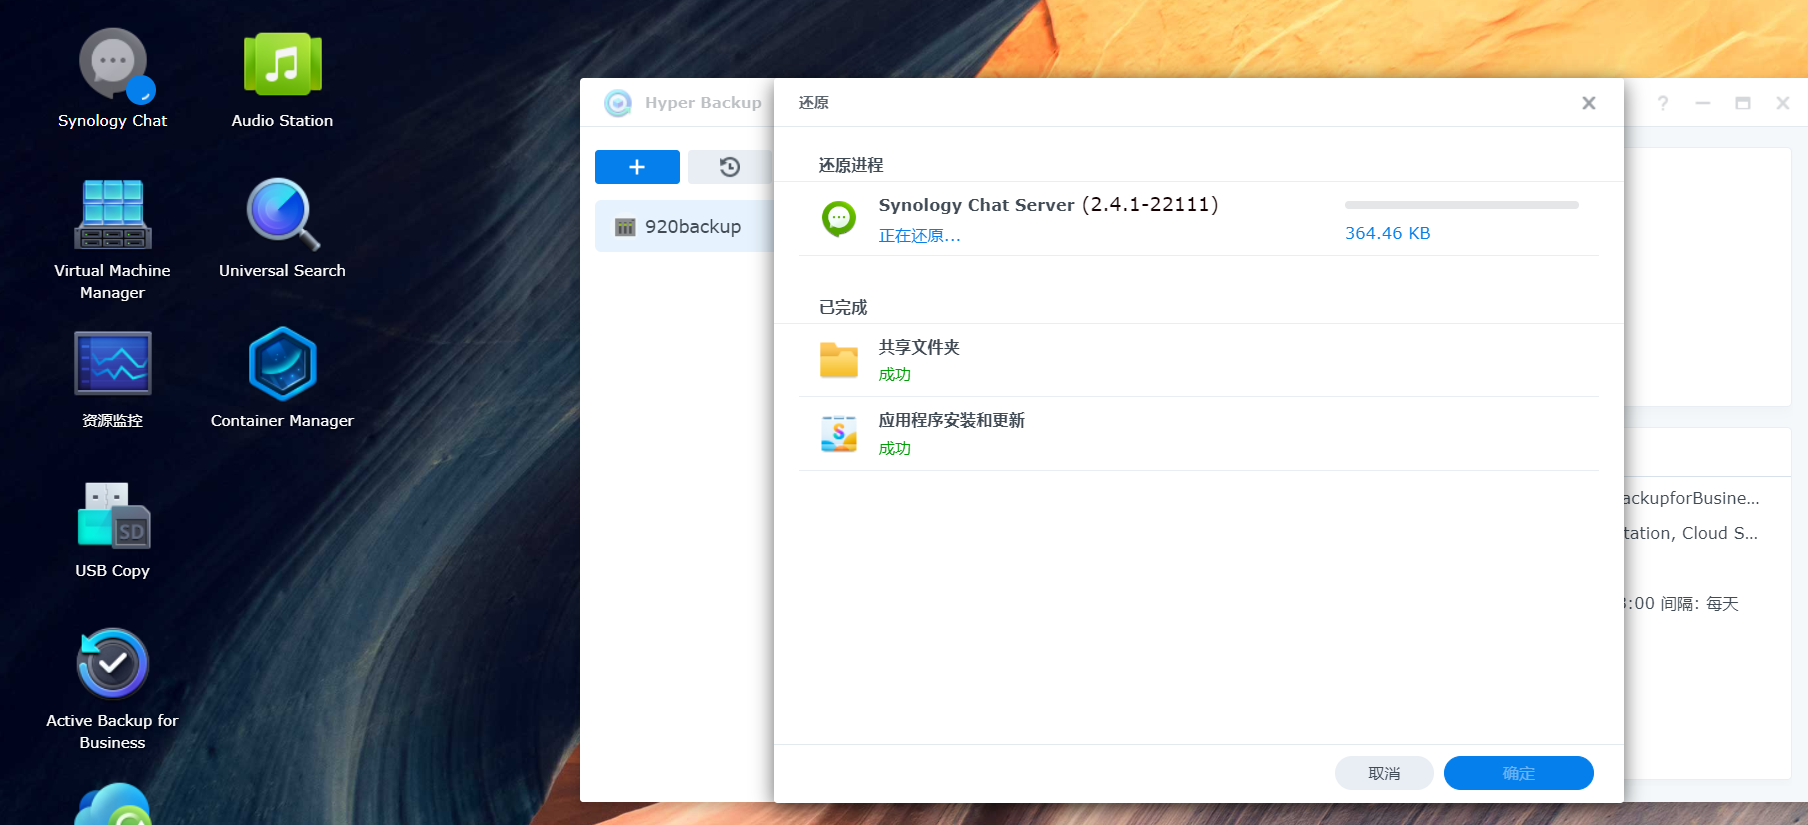Screen dimensions: 1808x825
Task: Open 资源监控 resource monitor icon
Action: click(x=113, y=363)
